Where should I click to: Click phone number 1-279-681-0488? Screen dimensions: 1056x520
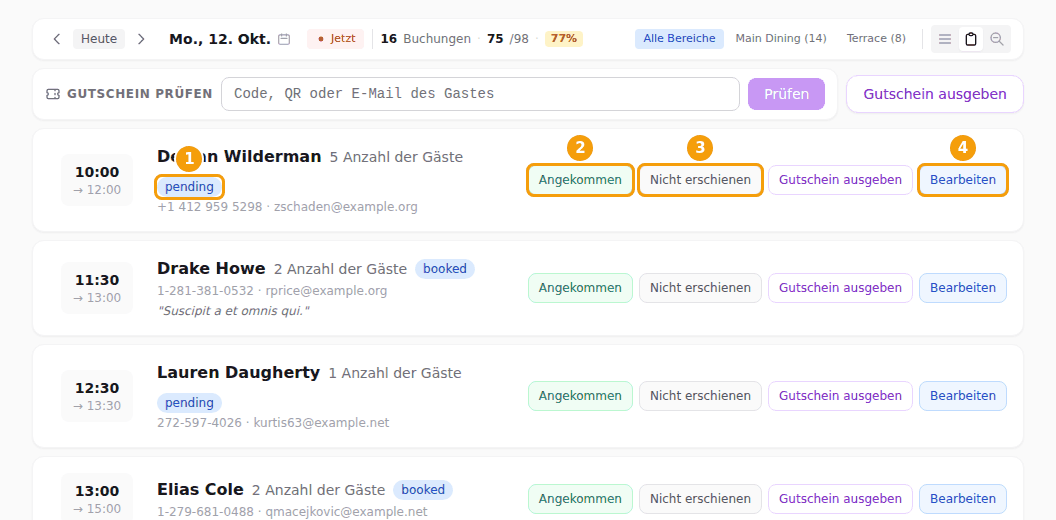tap(205, 512)
